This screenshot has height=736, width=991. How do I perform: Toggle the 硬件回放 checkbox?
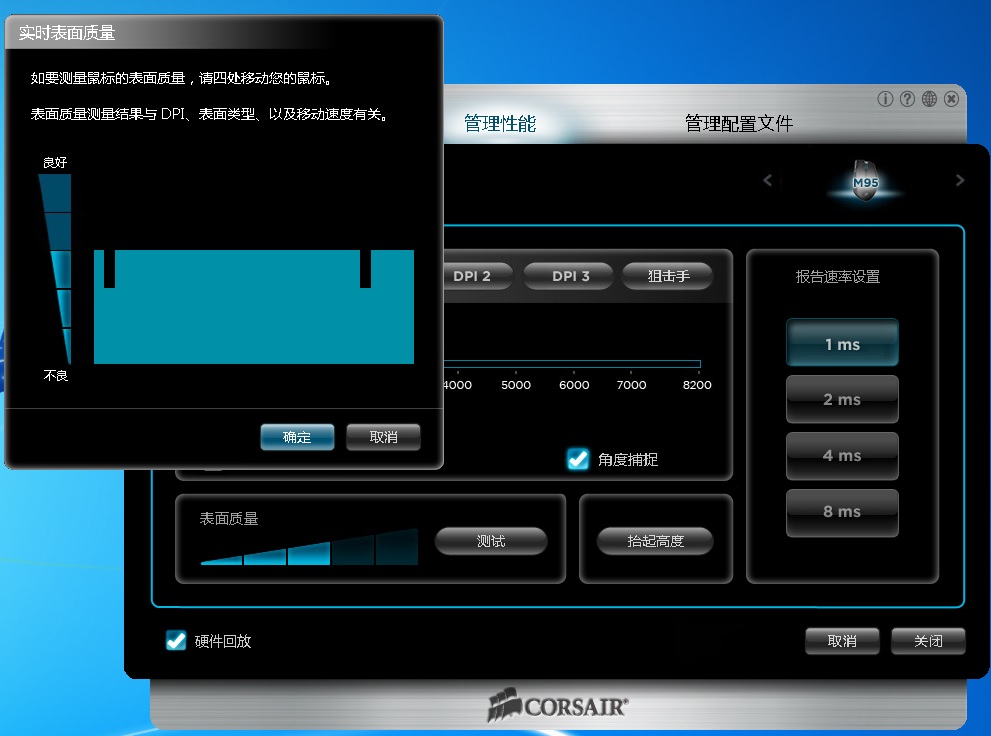176,641
